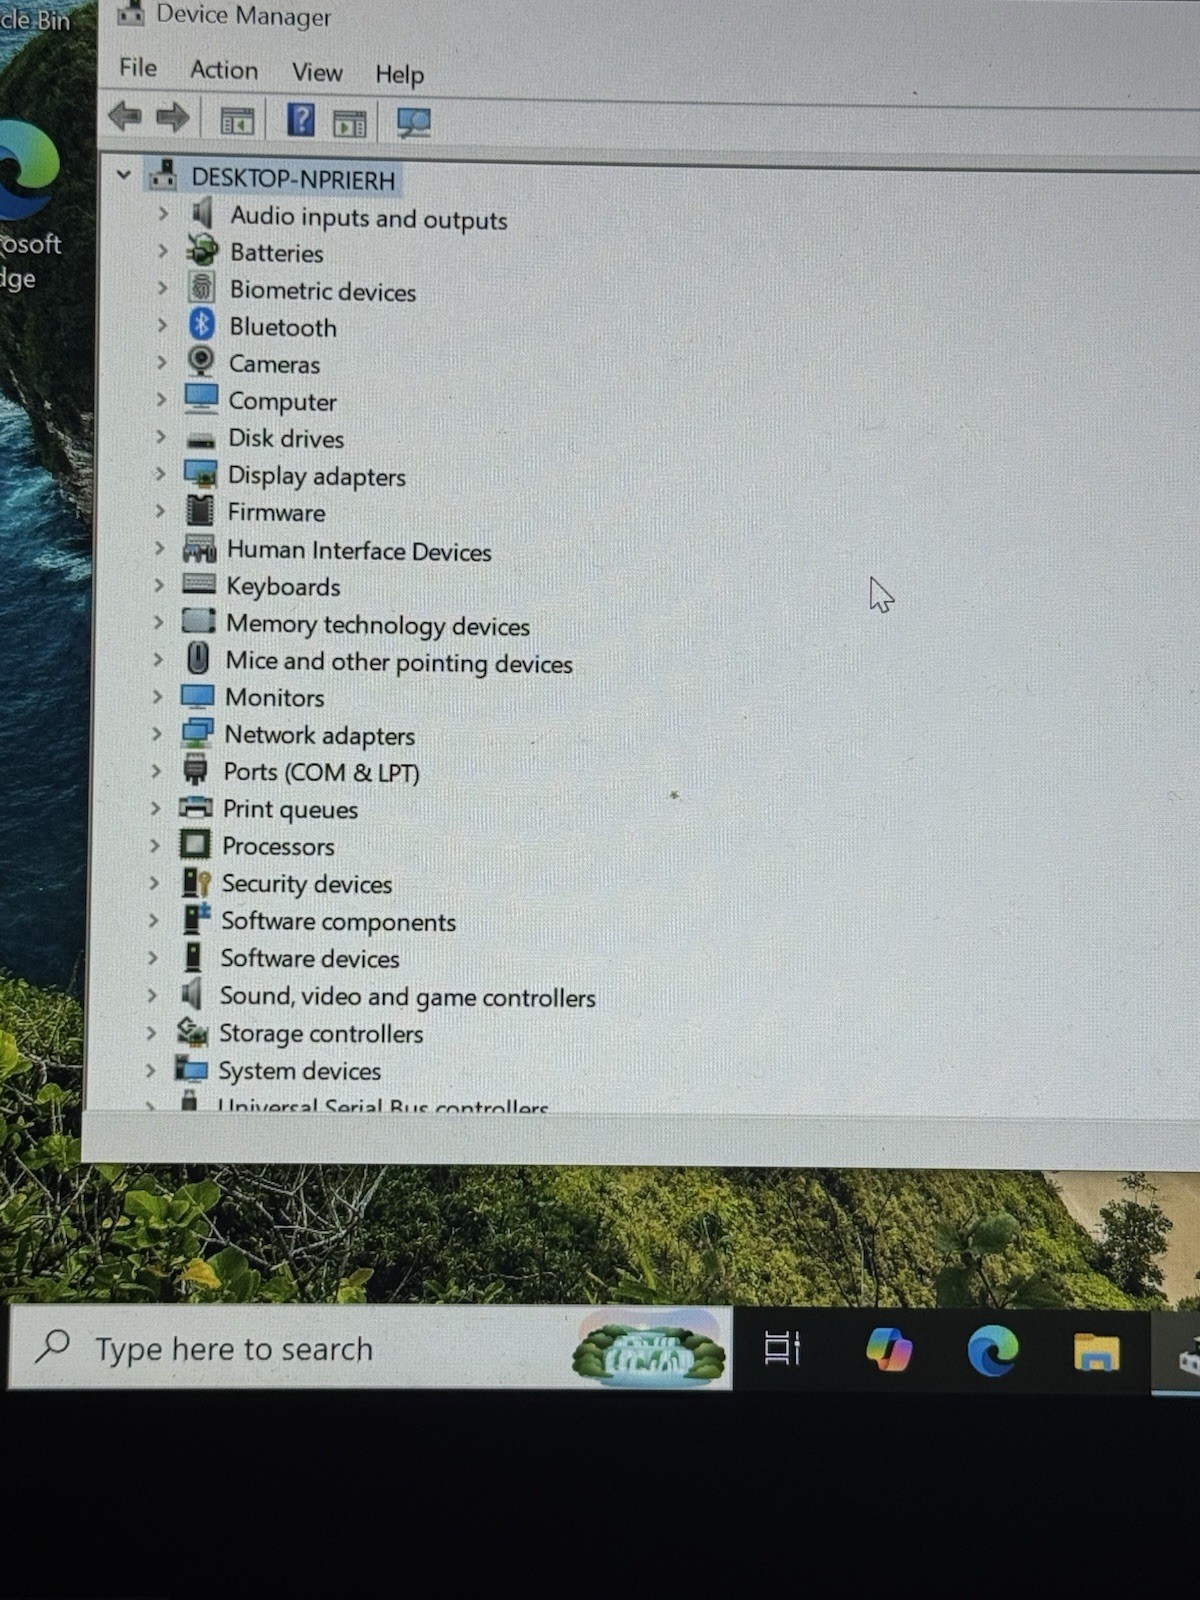
Task: Select the DESKTOP-NPRIERH computer name
Action: [293, 179]
